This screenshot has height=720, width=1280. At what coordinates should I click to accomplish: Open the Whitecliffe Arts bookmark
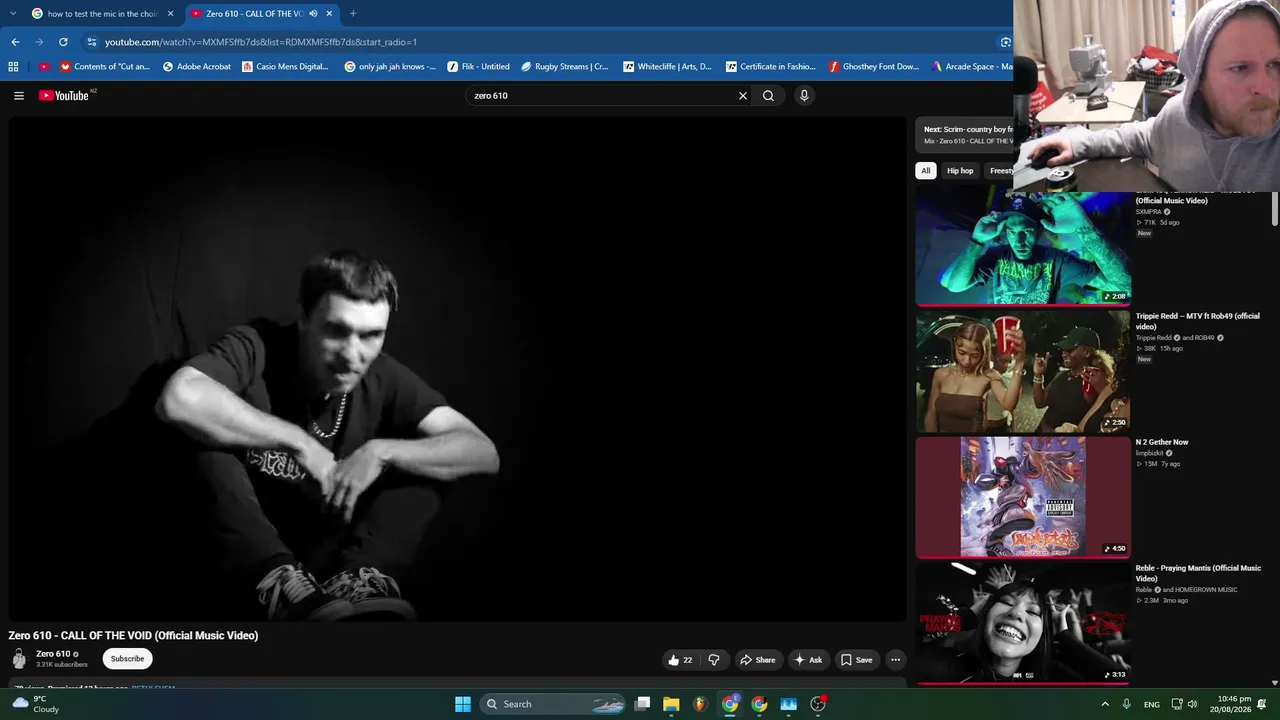[x=667, y=67]
